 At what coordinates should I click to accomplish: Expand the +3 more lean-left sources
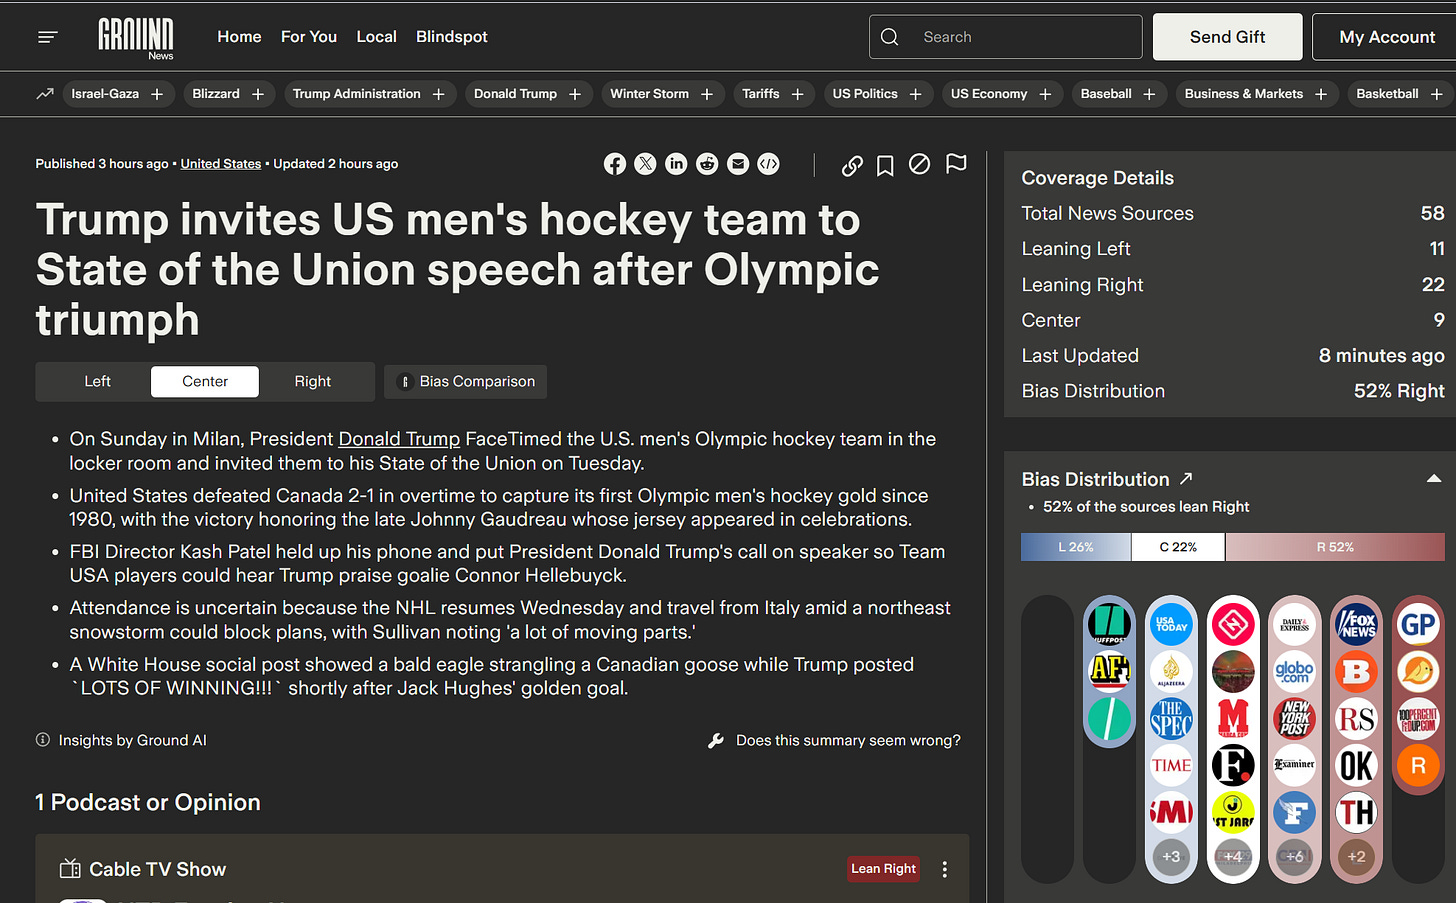coord(1171,856)
